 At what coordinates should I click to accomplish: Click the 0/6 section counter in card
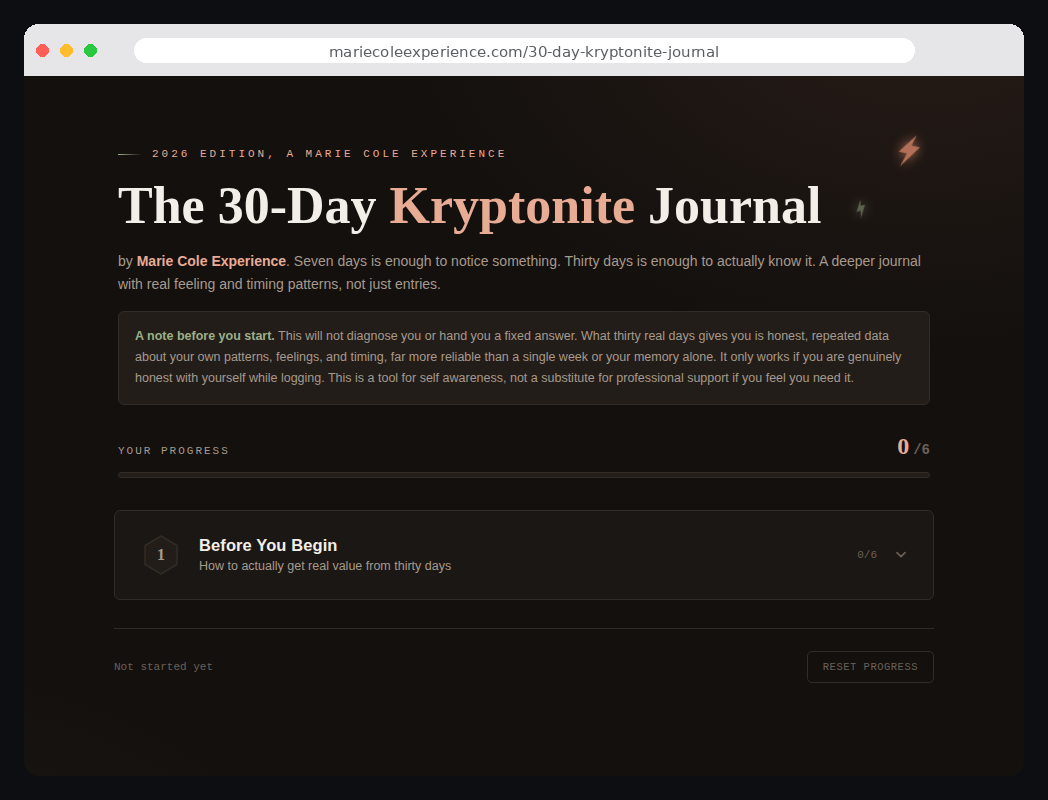coord(867,555)
